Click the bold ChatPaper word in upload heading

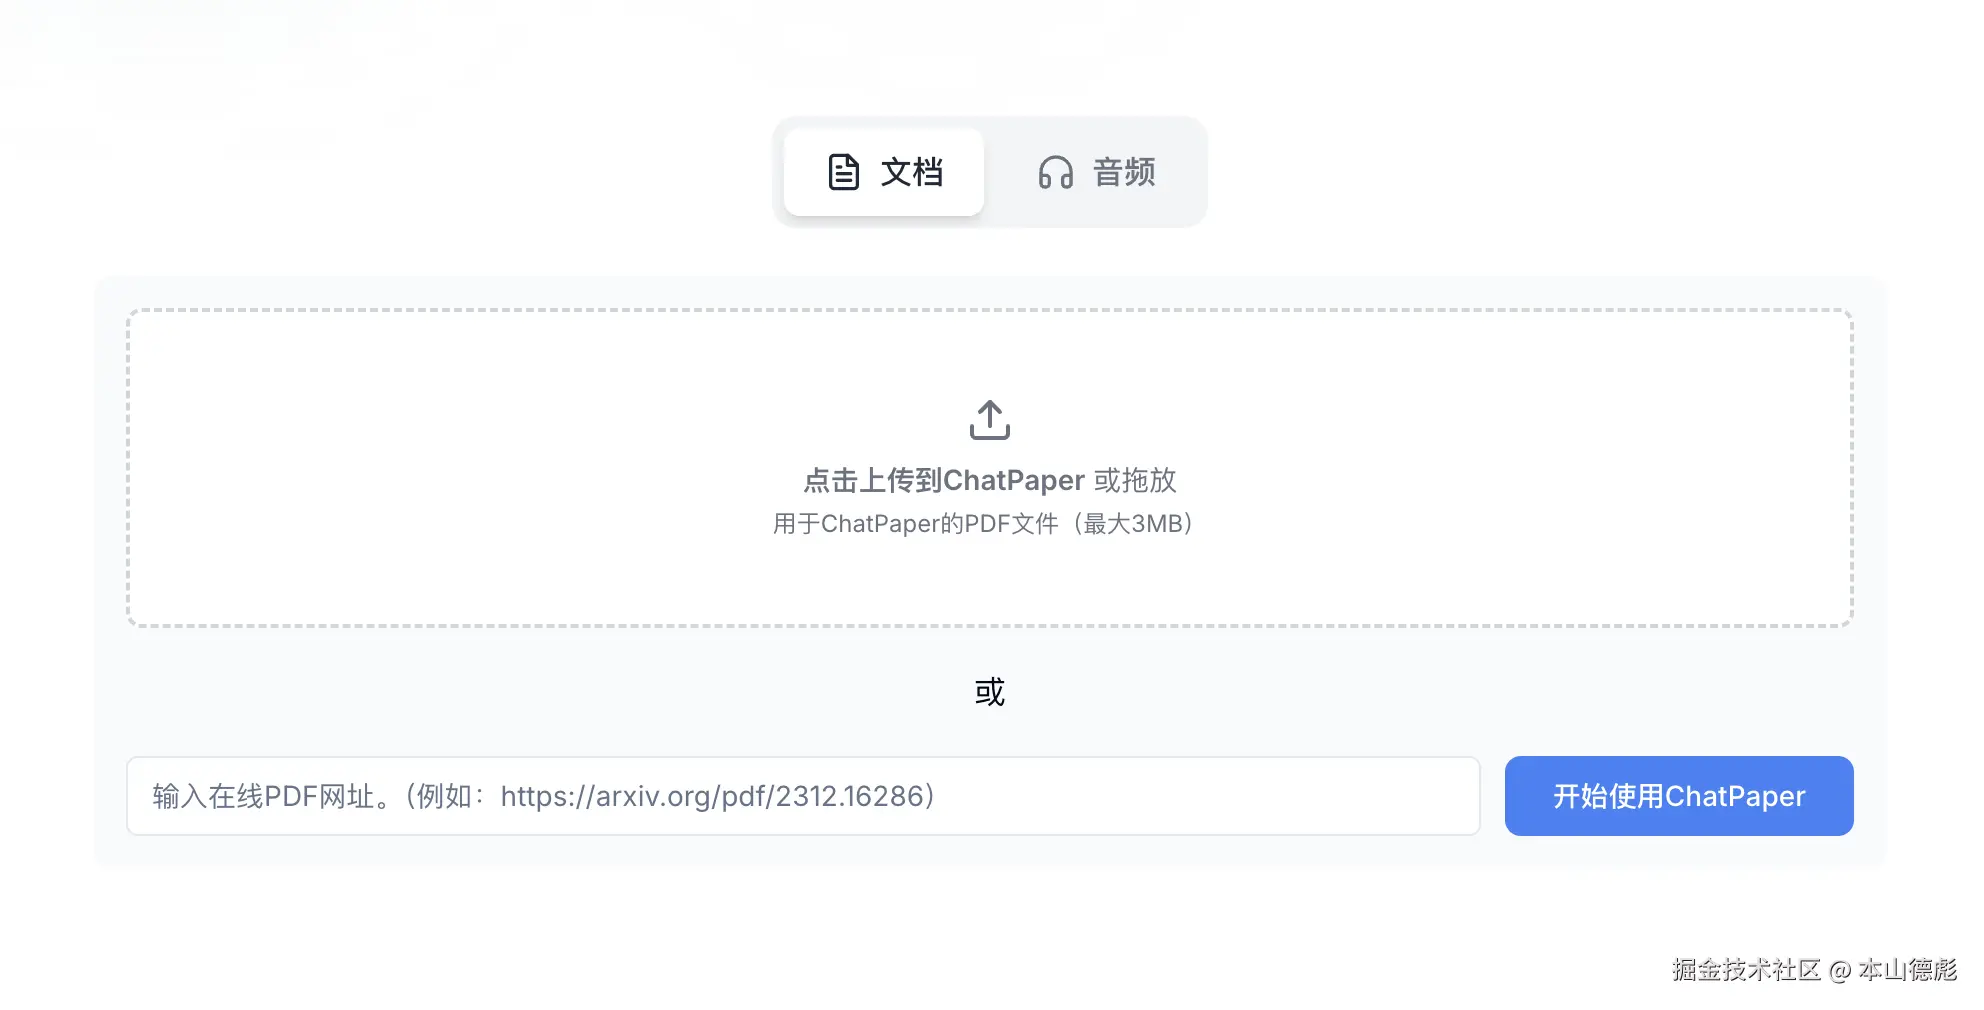click(1014, 481)
